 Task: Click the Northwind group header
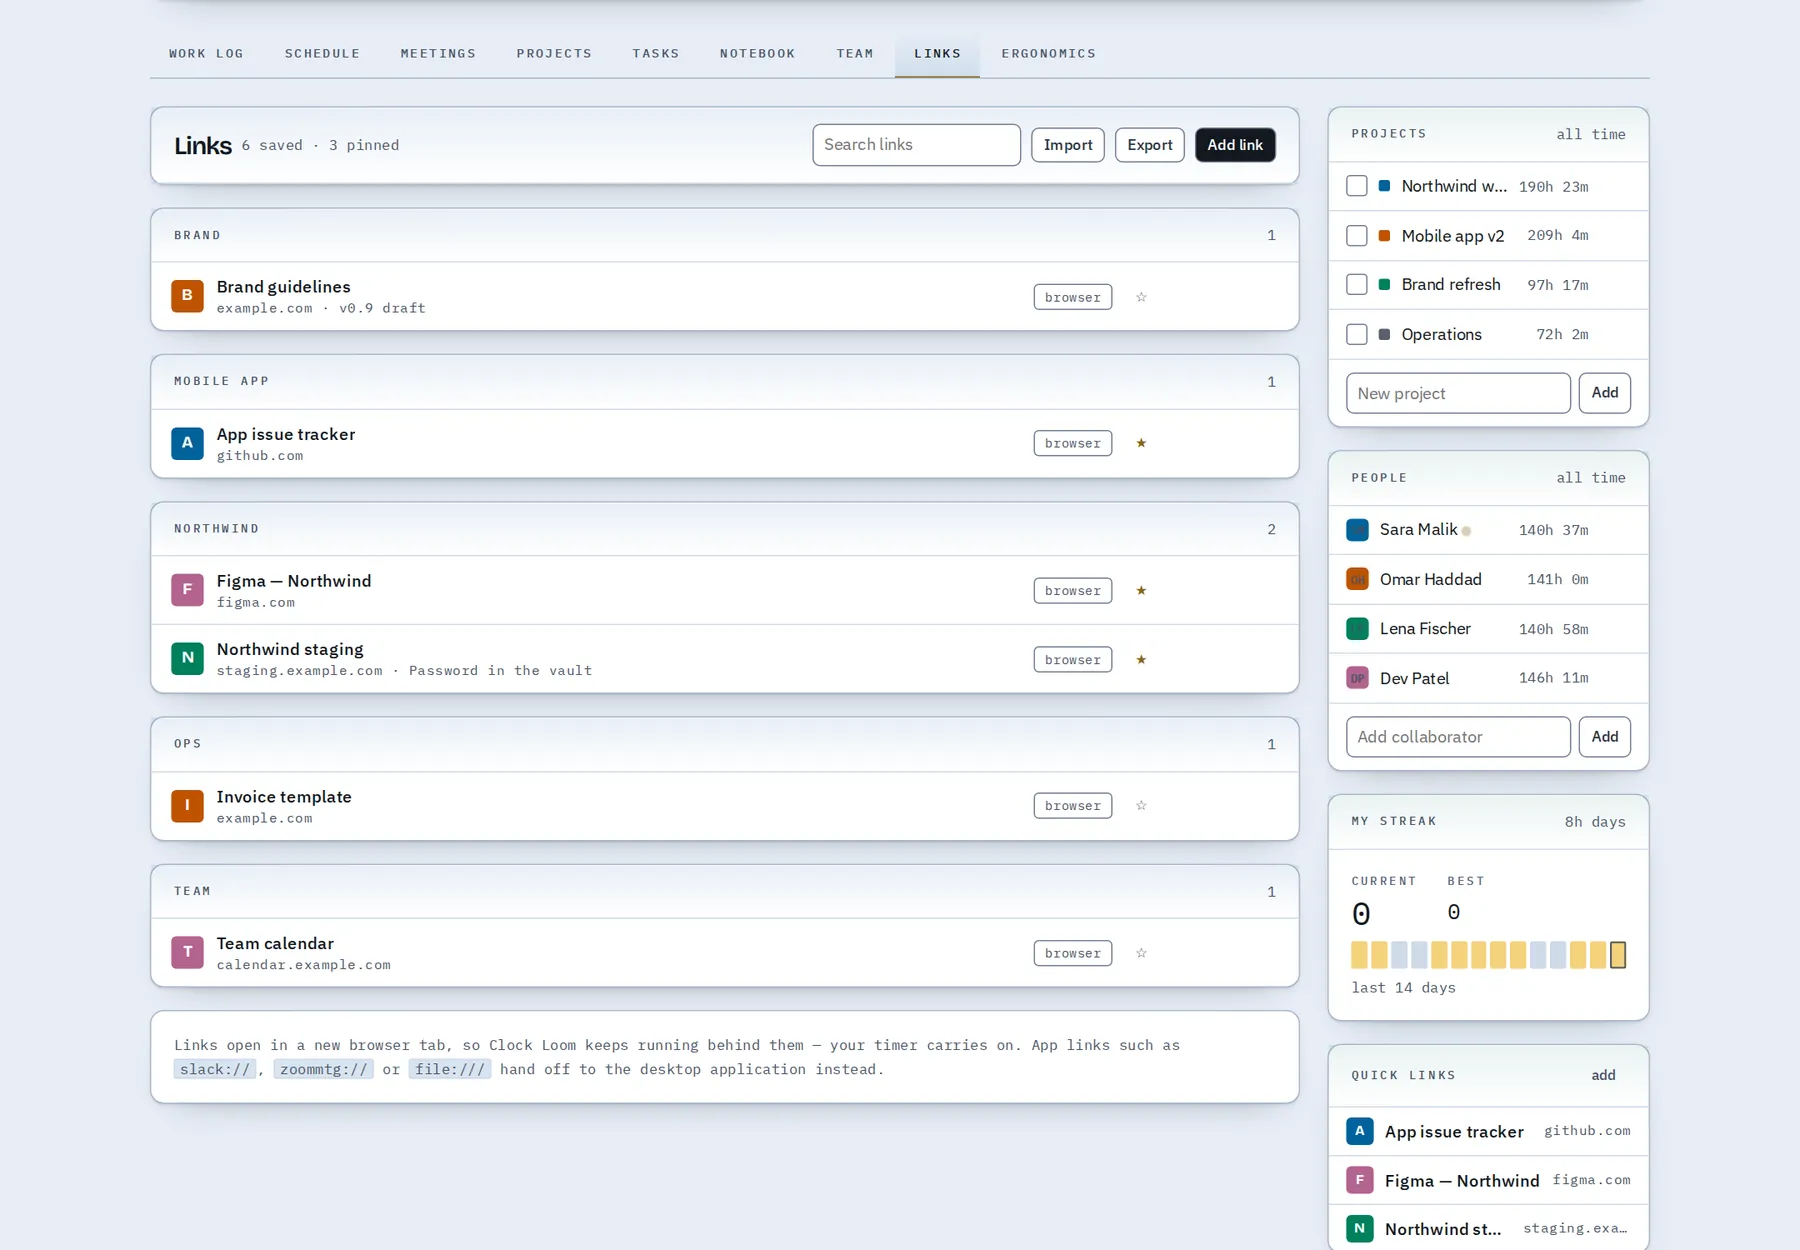[725, 529]
